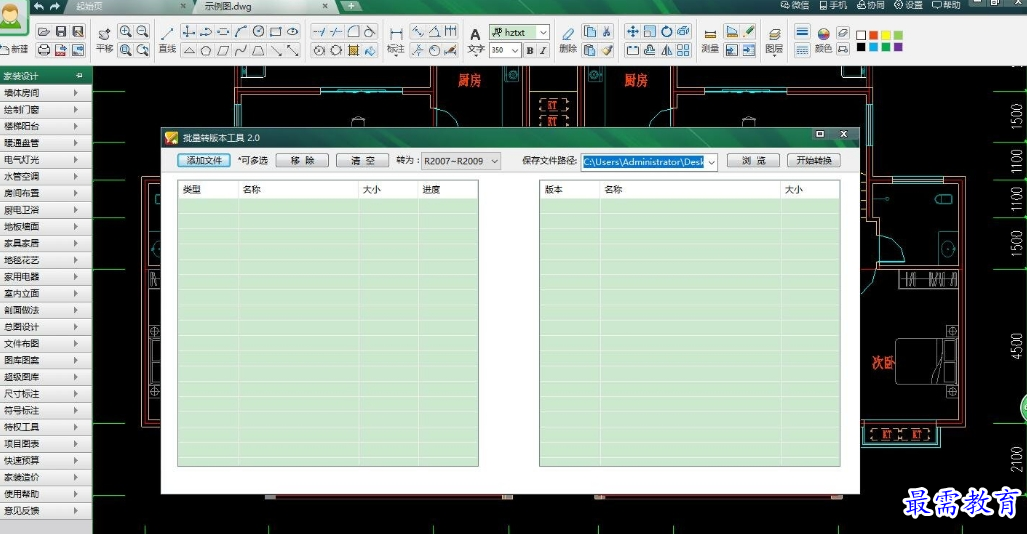Click the hatch fill tool icon
This screenshot has width=1027, height=534.
pos(353,50)
